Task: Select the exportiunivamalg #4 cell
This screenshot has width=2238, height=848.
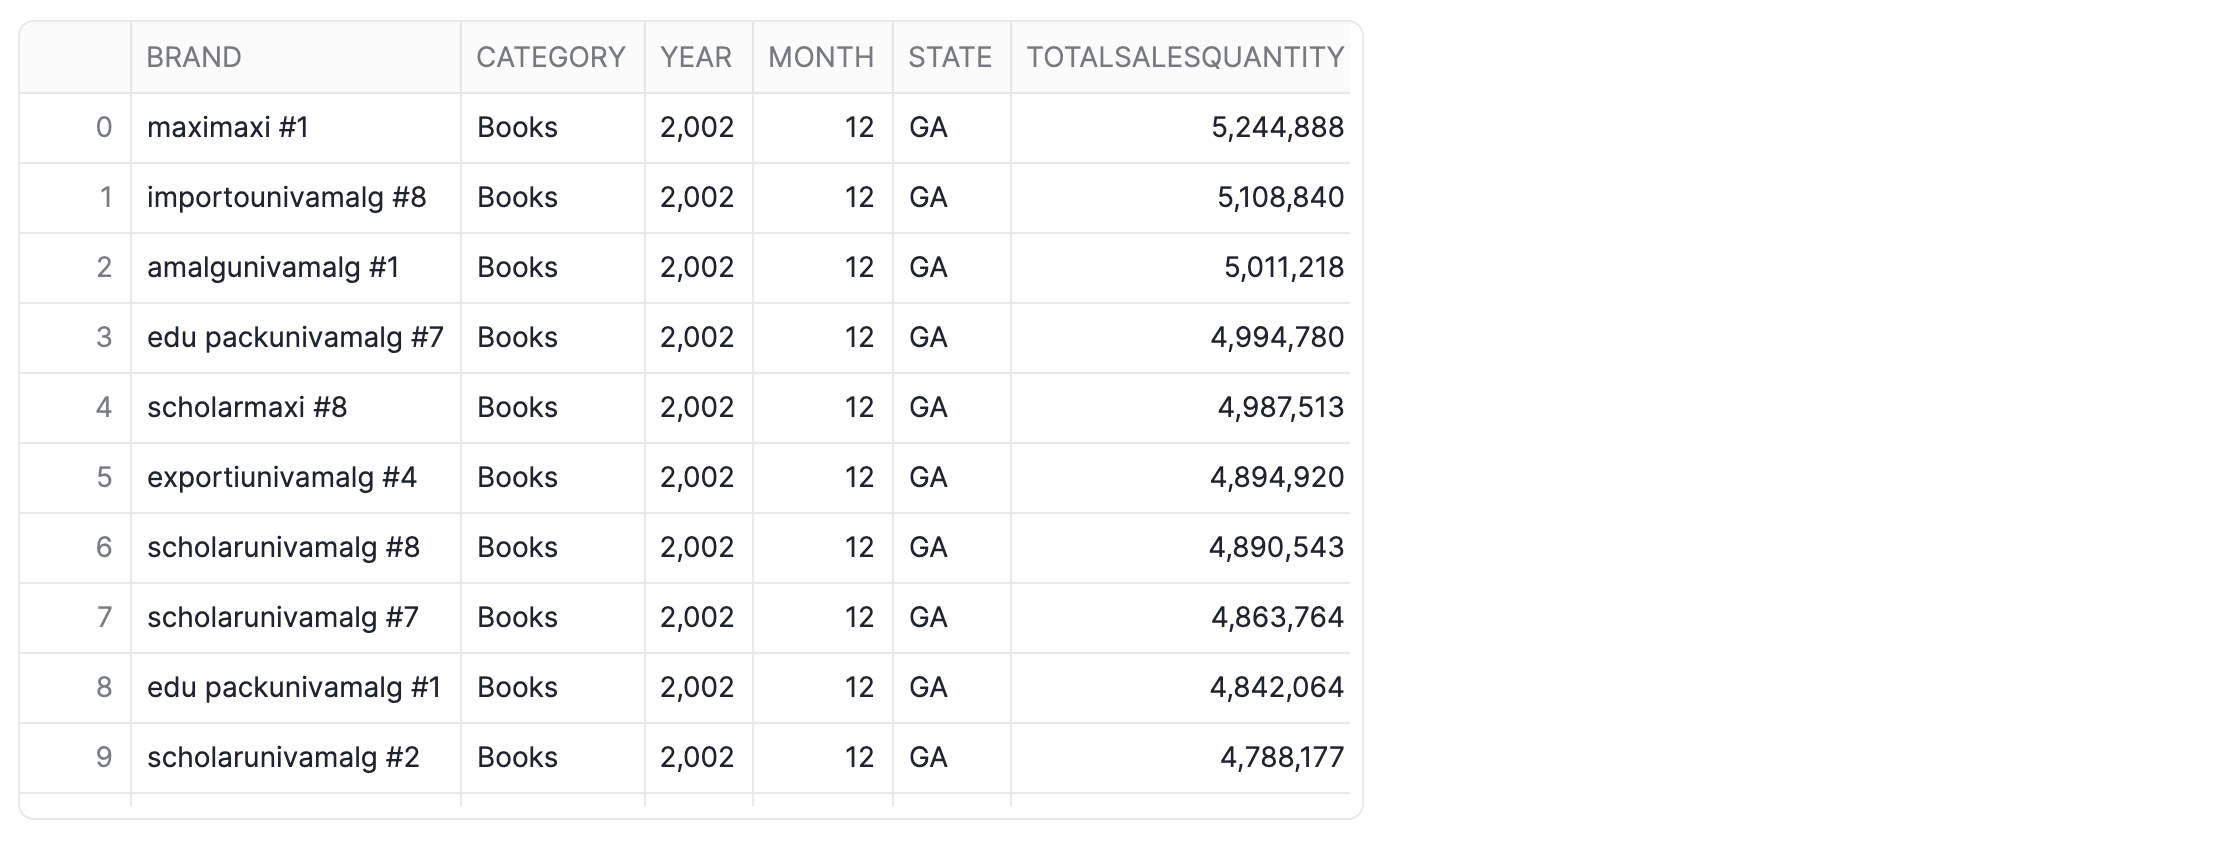Action: (282, 477)
